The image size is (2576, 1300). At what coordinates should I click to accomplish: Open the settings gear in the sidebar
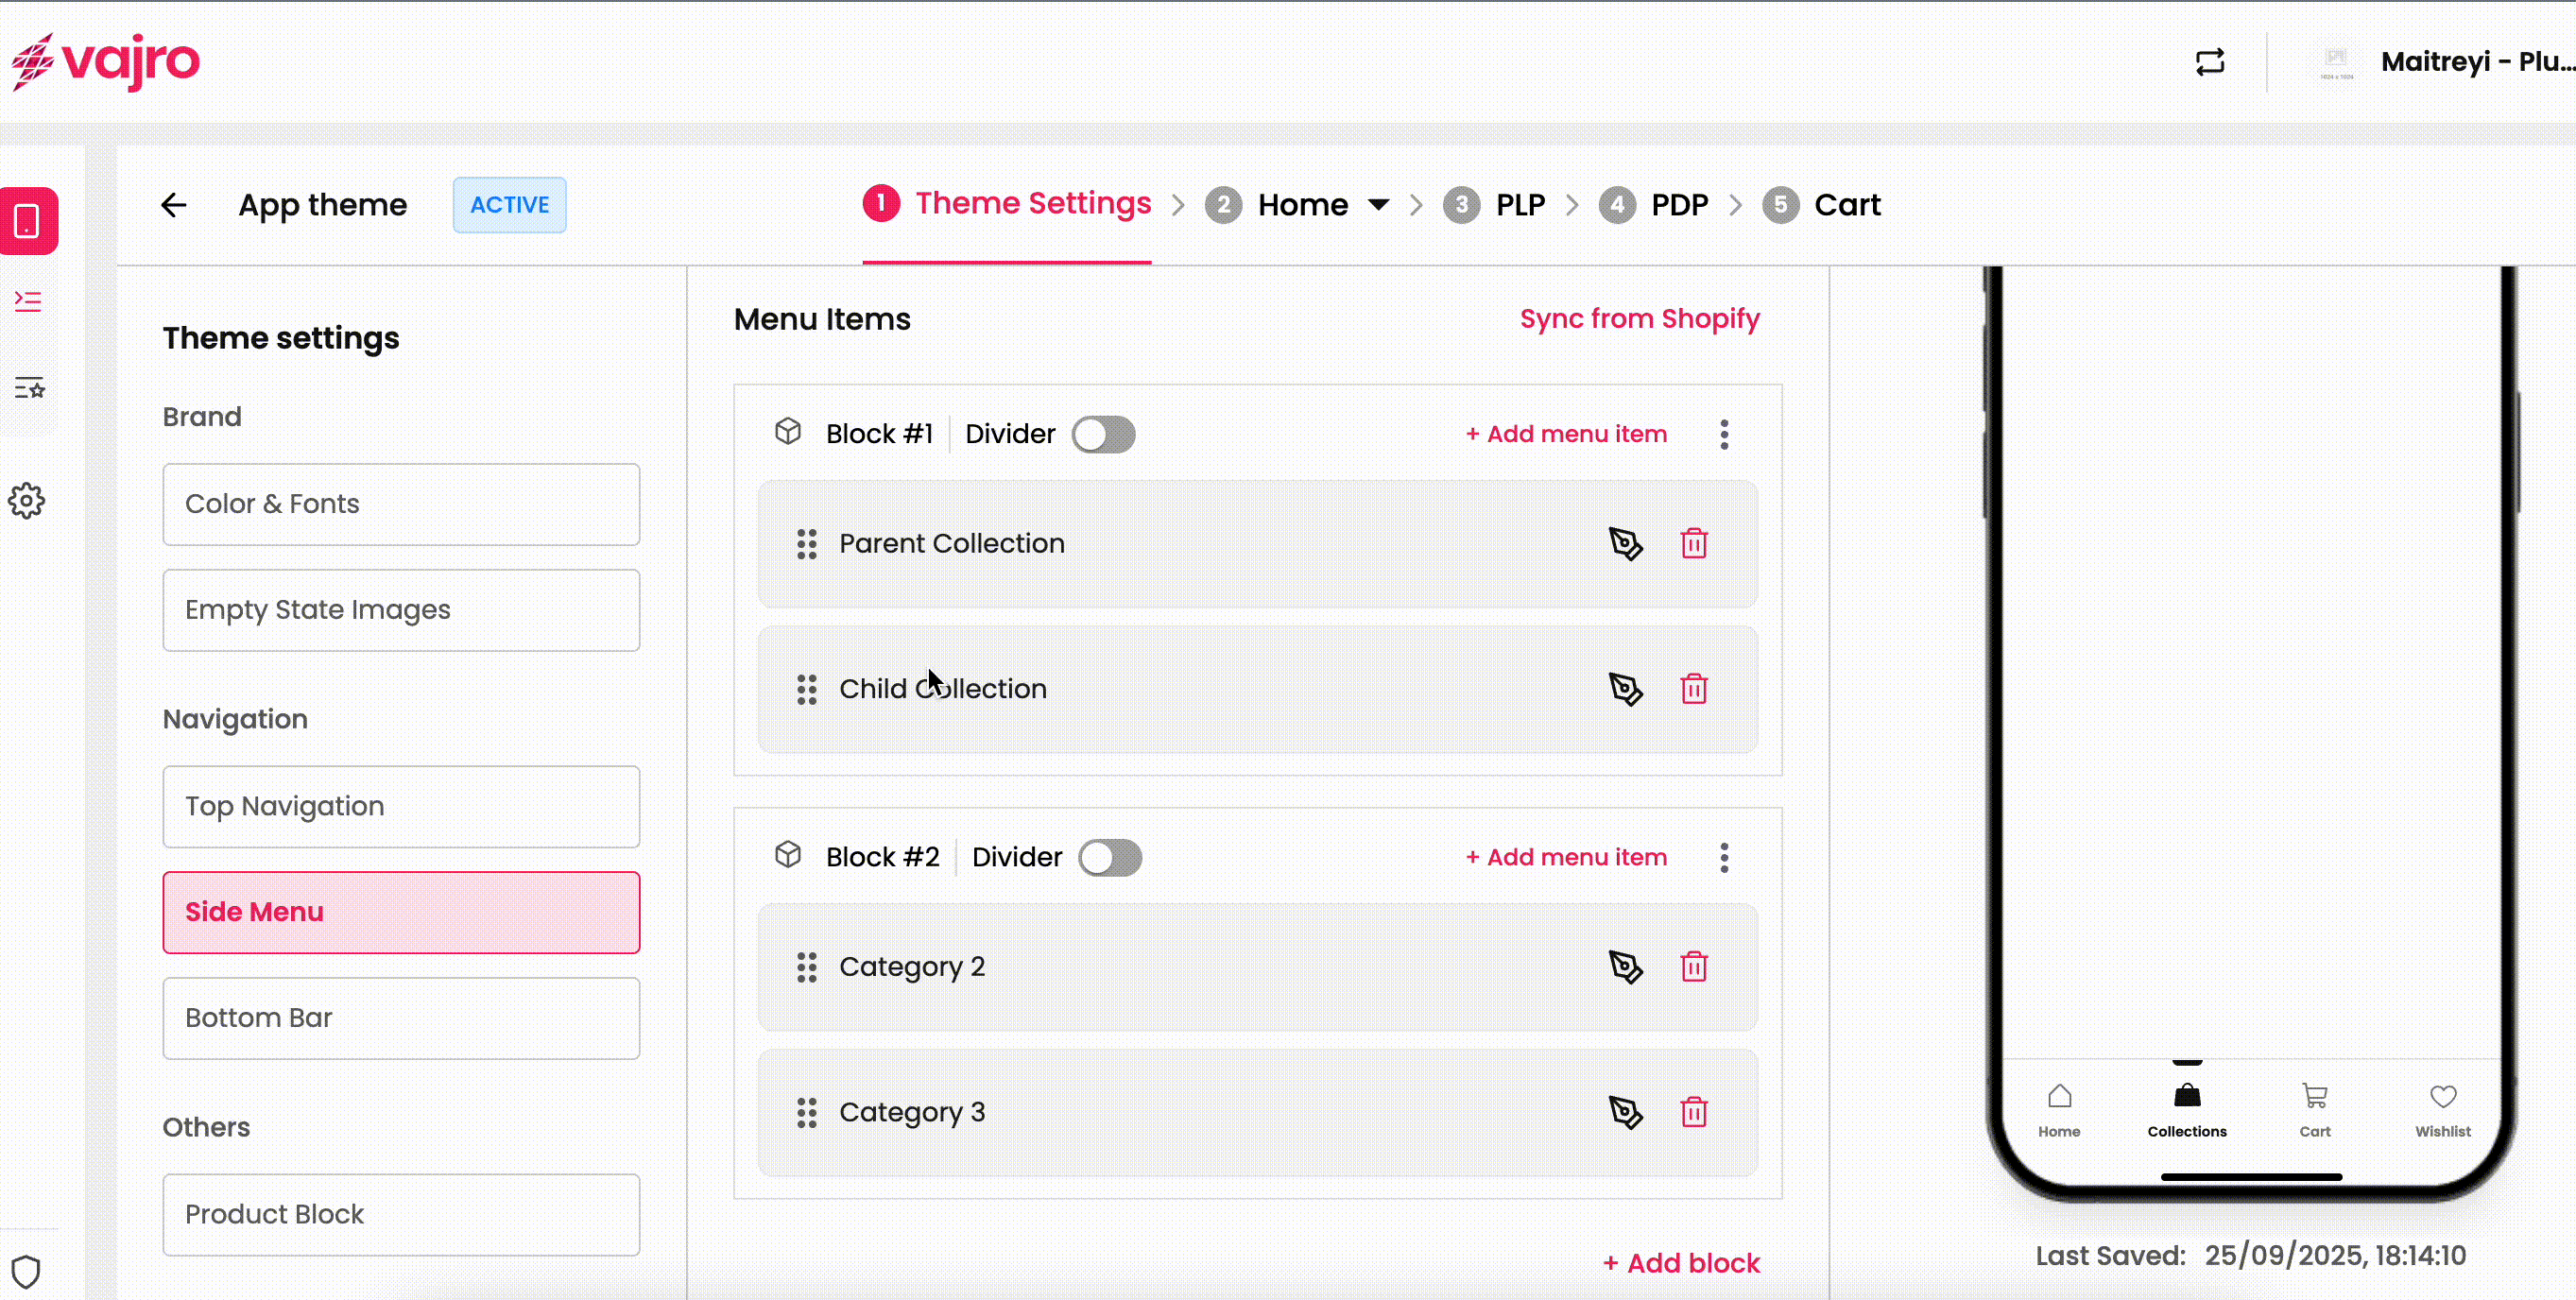[x=27, y=501]
